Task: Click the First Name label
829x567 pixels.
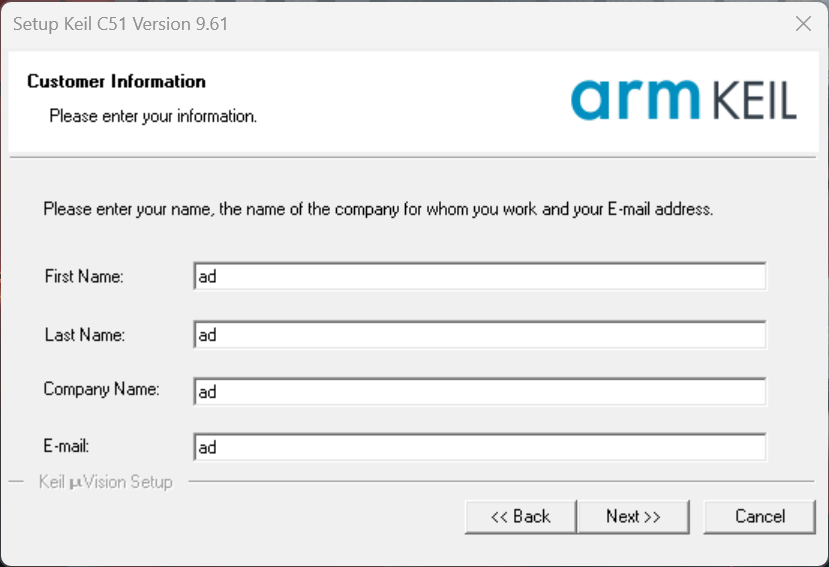Action: tap(84, 277)
